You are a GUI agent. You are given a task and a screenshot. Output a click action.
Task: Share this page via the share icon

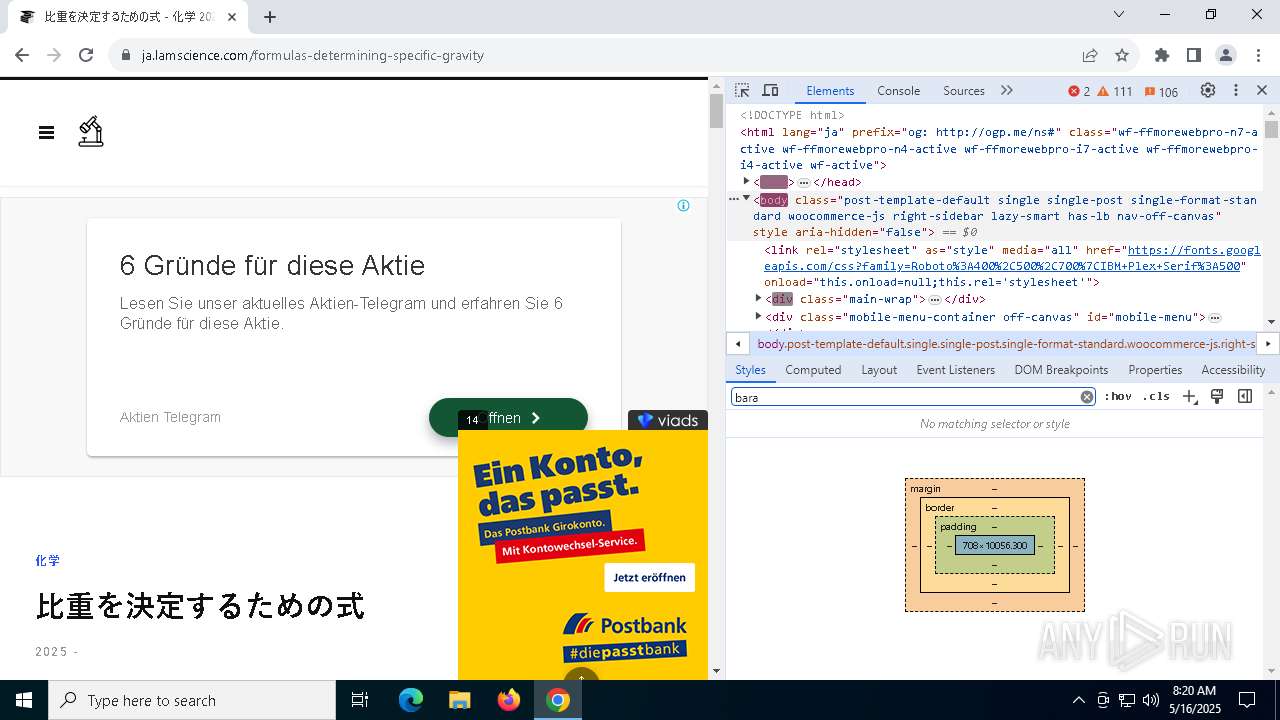point(1090,55)
